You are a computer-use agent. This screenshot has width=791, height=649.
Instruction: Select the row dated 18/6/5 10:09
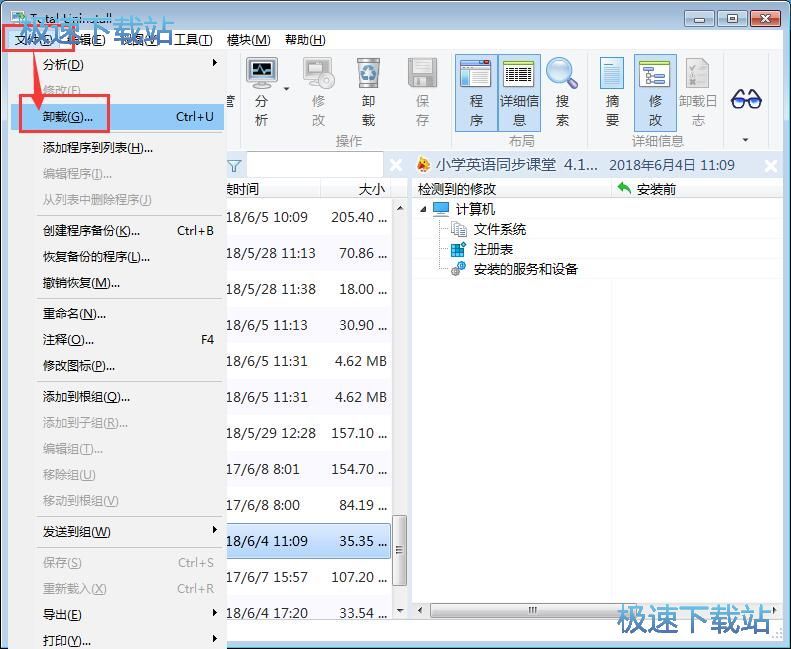click(309, 217)
